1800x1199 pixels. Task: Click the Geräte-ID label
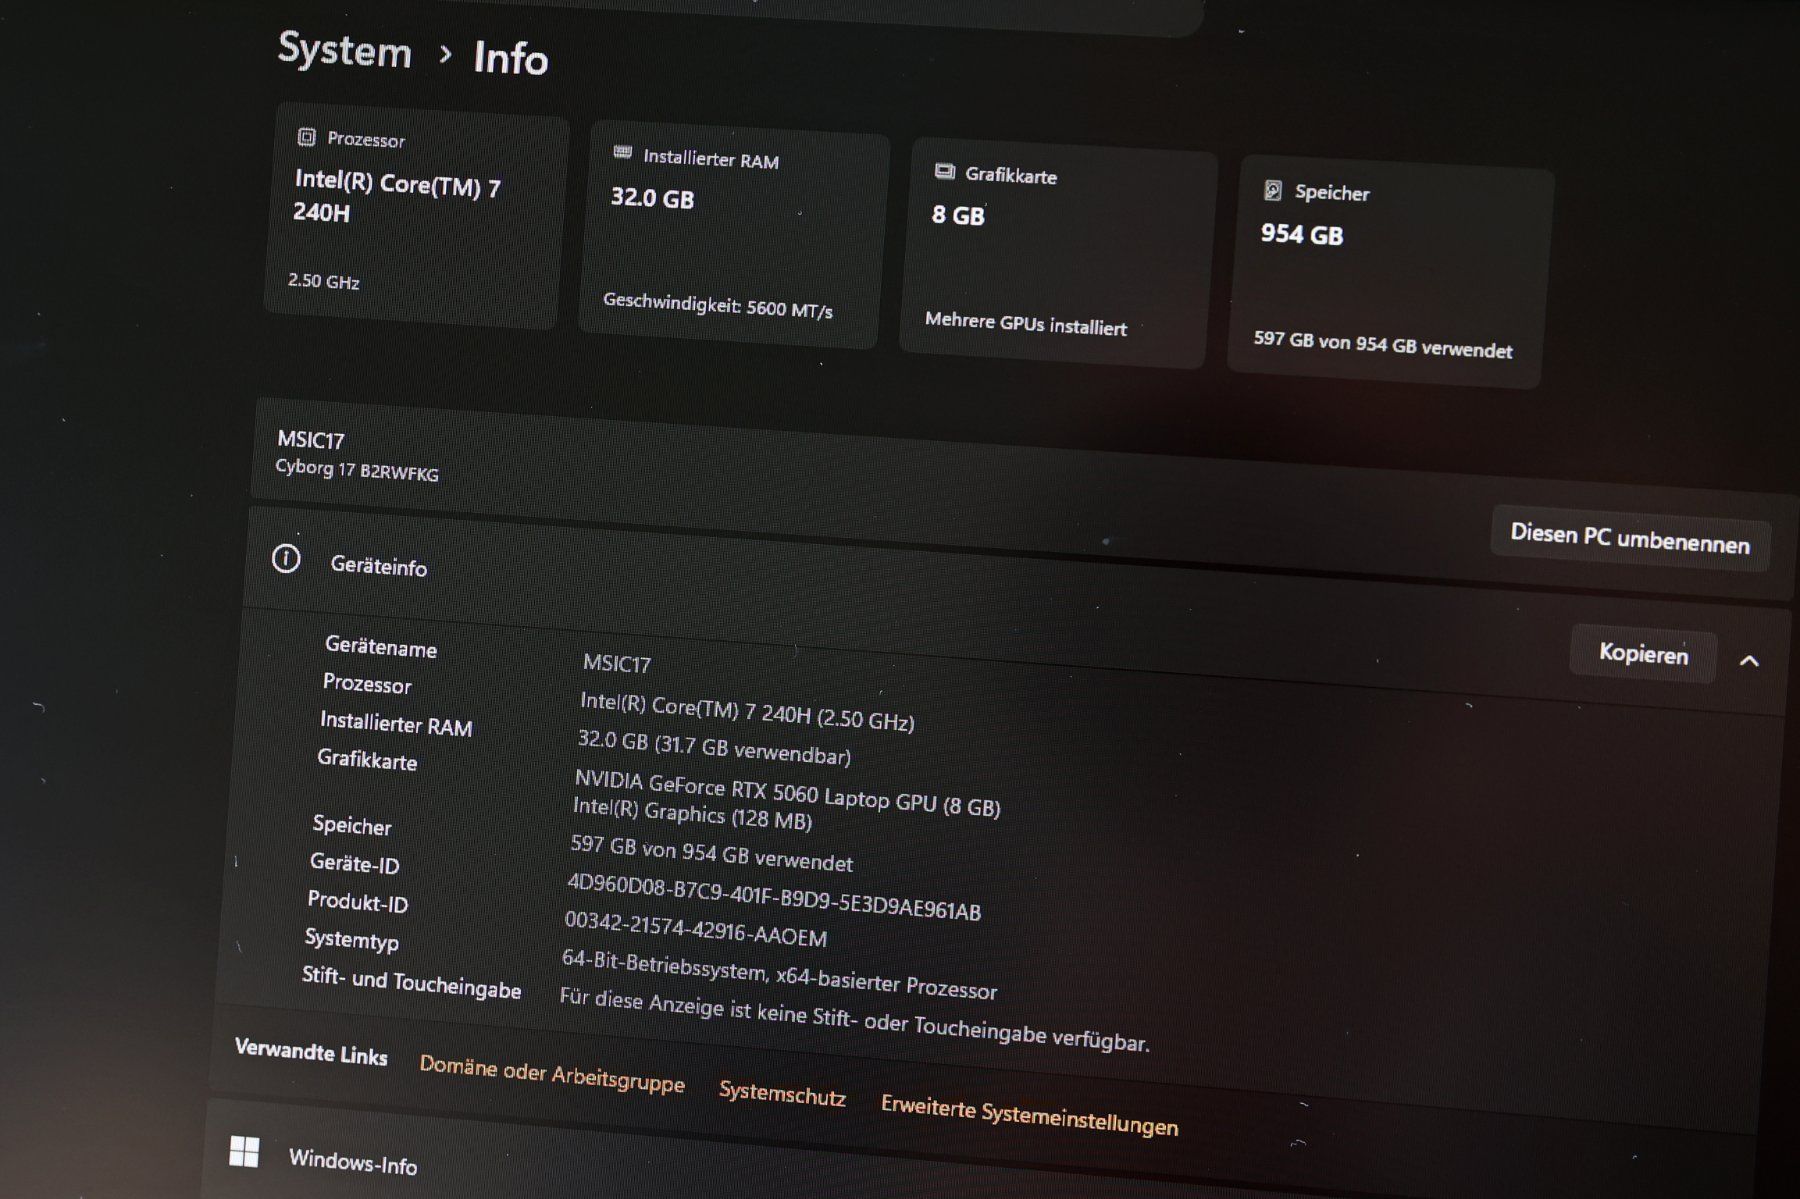(354, 863)
